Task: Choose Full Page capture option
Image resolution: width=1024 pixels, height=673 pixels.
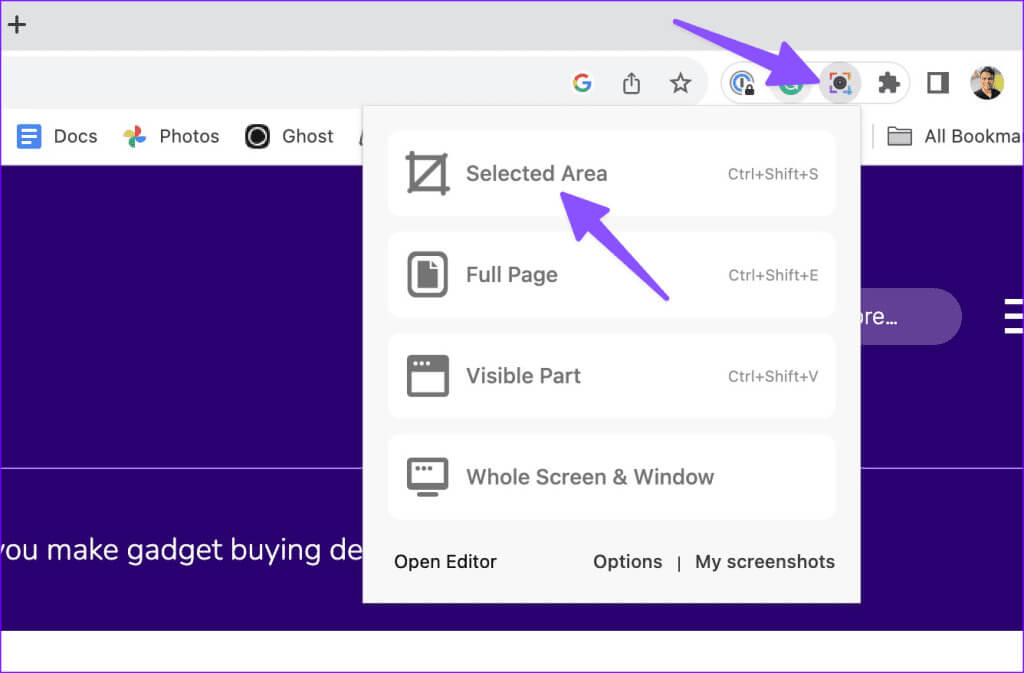Action: coord(611,275)
